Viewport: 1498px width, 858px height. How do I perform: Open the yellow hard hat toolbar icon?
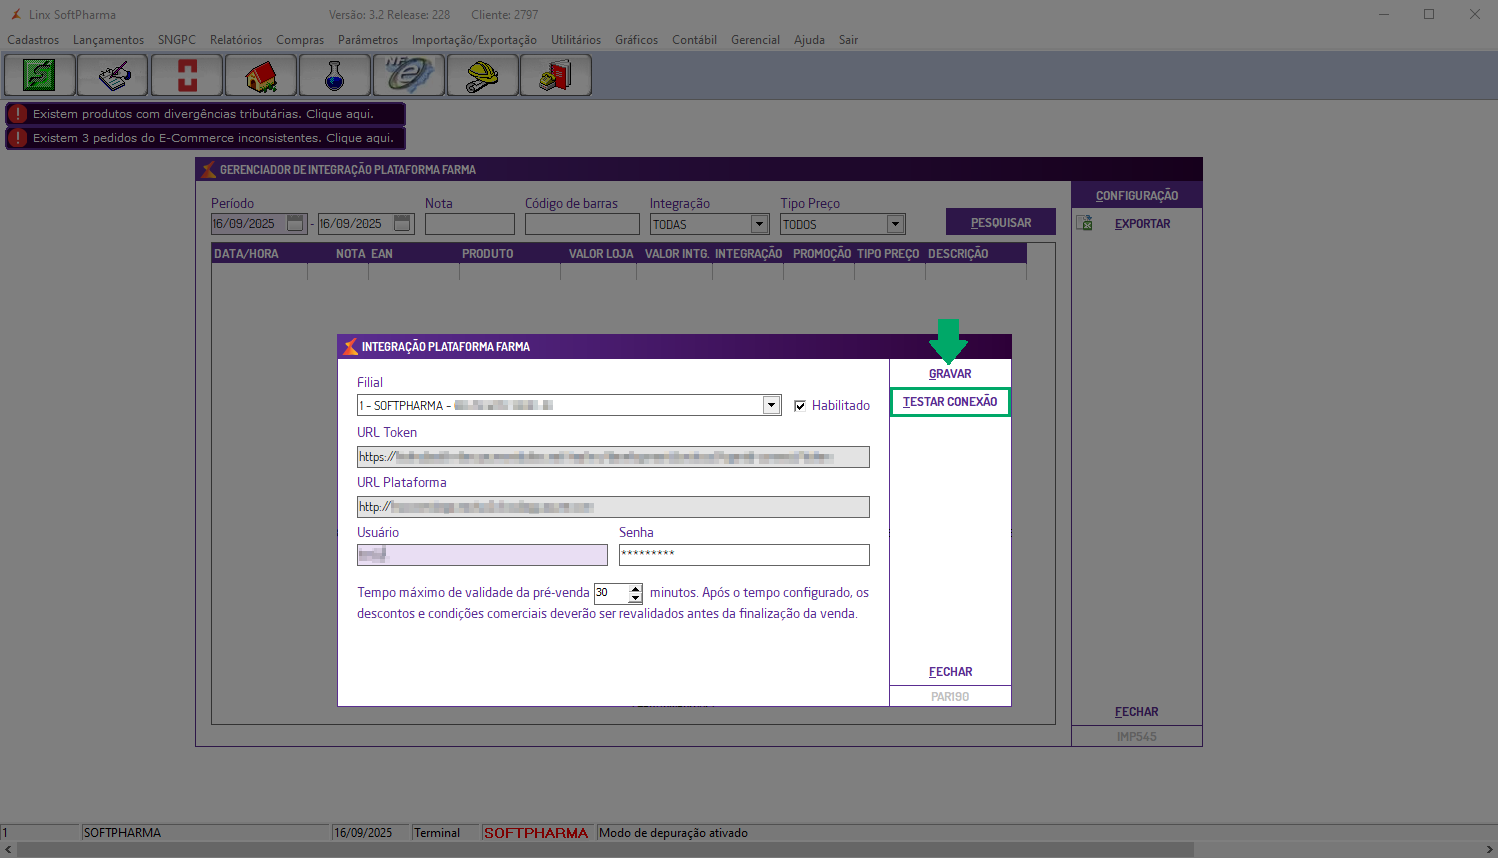point(483,75)
